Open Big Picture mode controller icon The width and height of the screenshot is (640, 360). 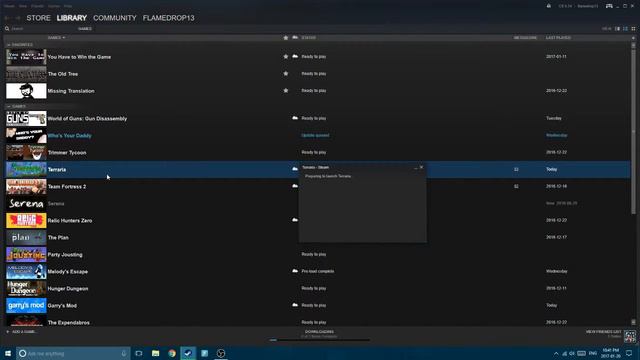(x=609, y=6)
